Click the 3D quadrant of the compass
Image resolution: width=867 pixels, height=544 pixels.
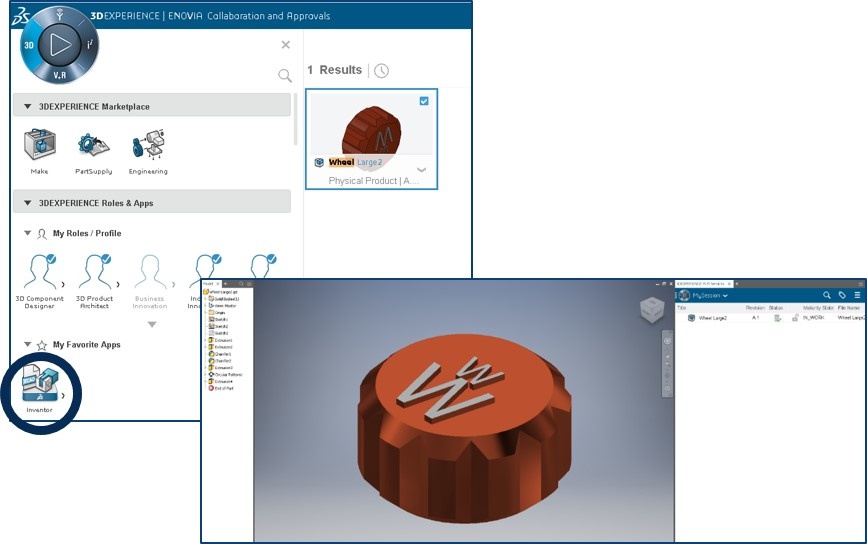[29, 45]
